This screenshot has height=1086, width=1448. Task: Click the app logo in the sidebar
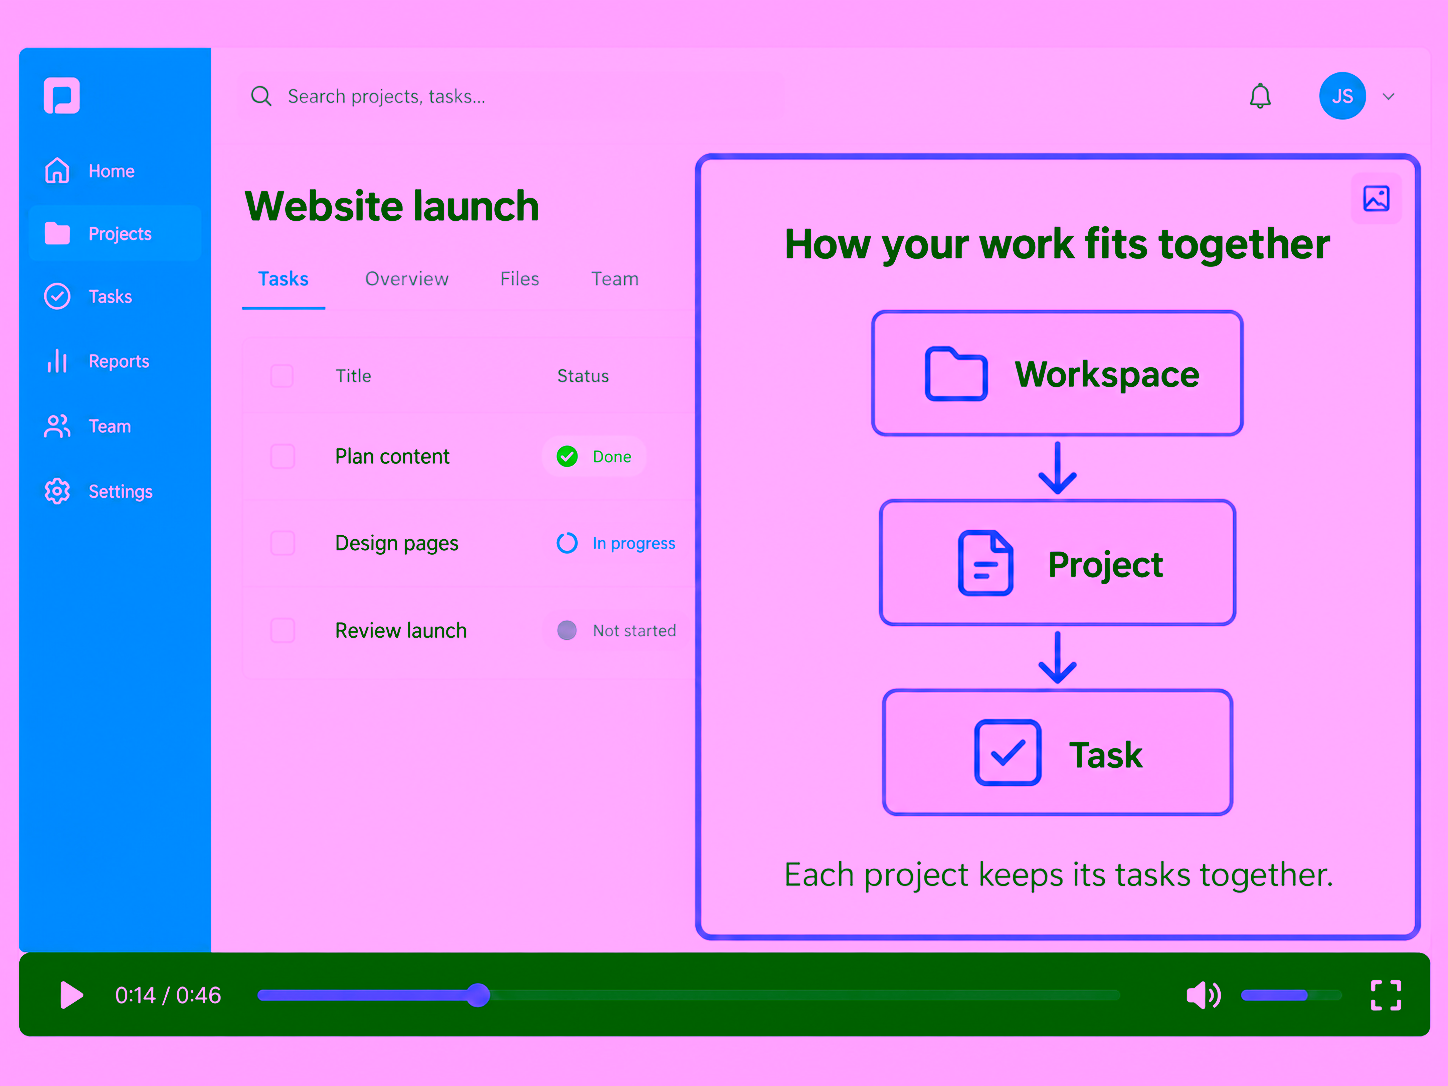(62, 96)
